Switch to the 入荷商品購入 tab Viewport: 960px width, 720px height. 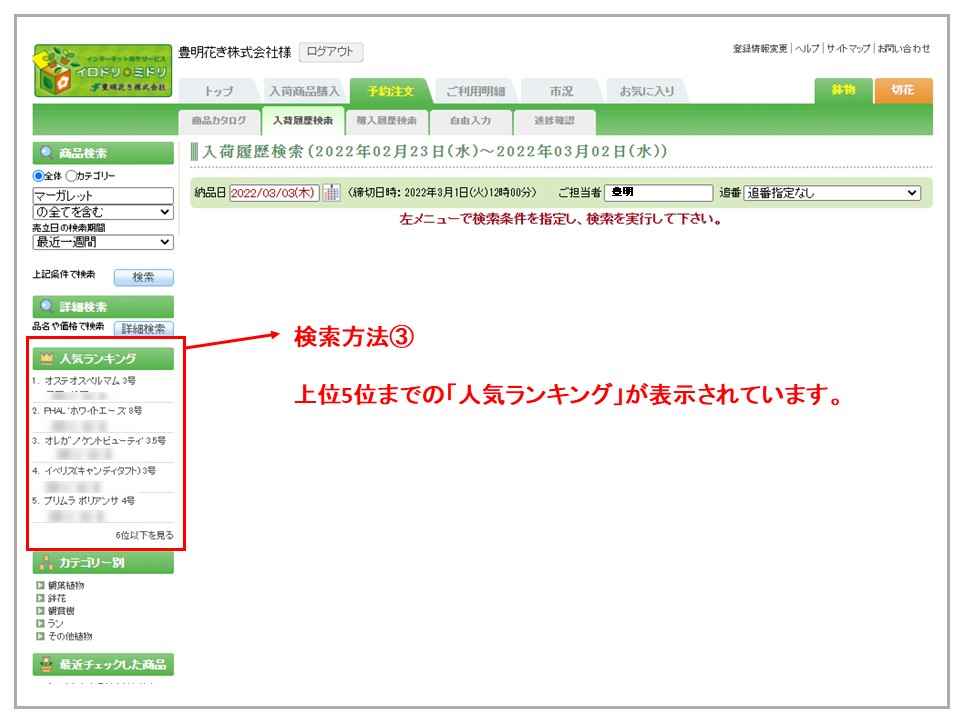click(304, 91)
